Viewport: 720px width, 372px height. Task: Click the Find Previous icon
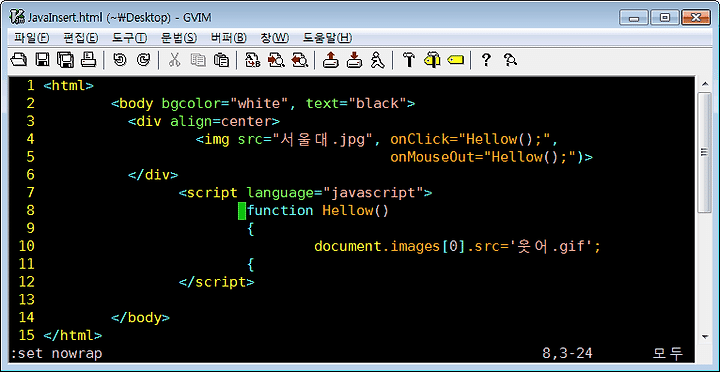299,60
